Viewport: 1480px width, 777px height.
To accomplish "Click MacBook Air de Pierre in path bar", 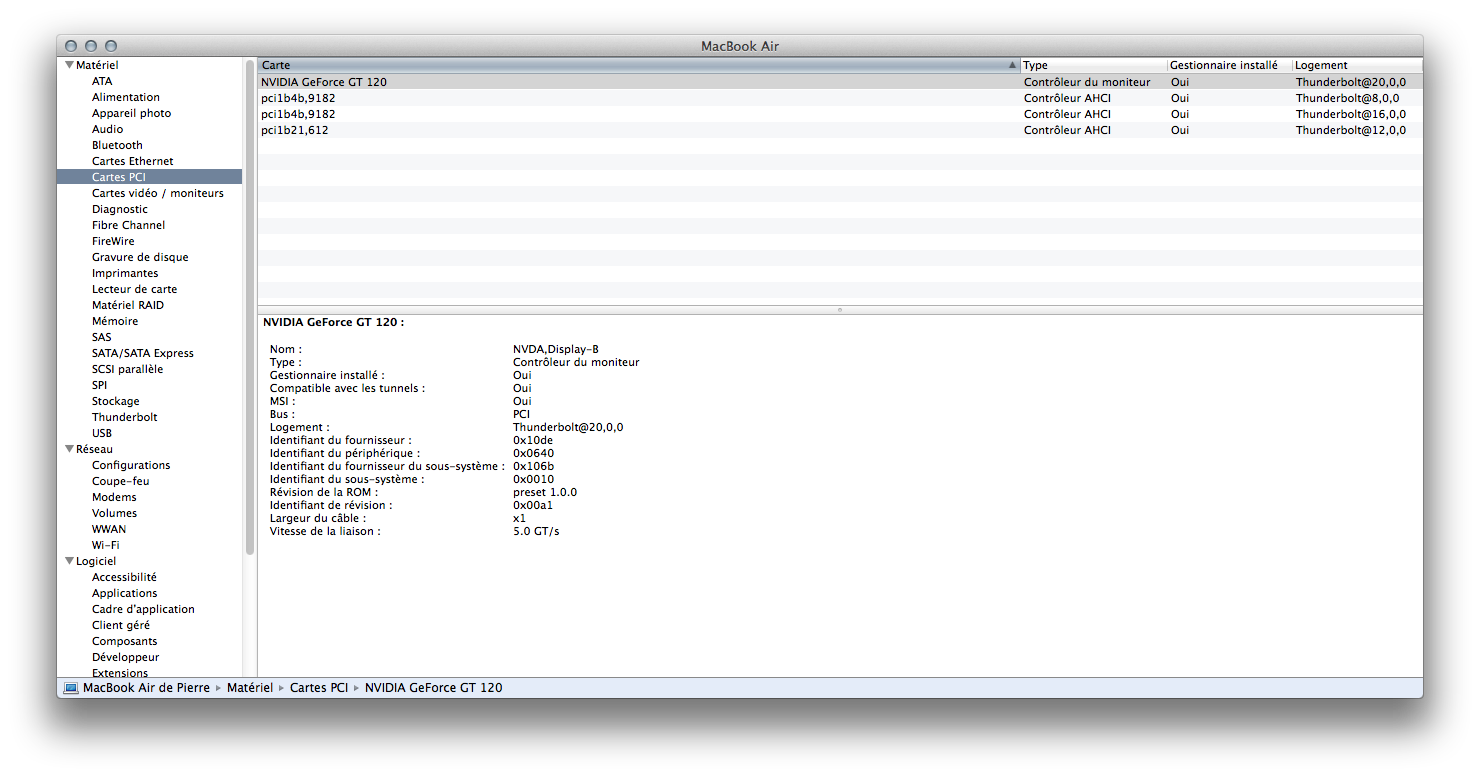I will (146, 688).
